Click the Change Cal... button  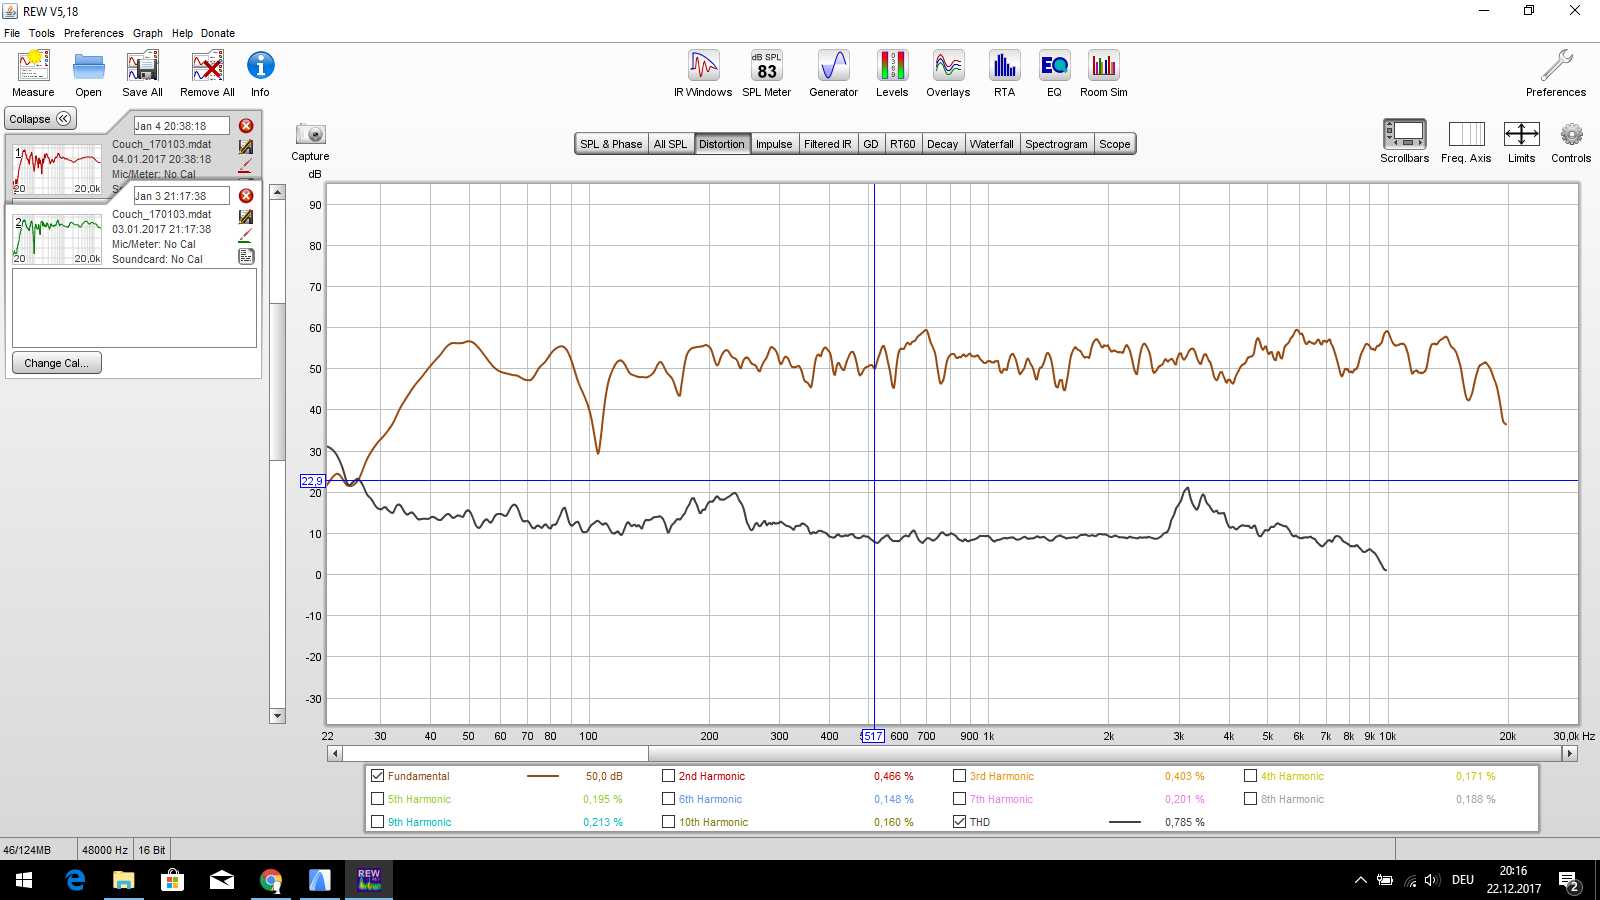[x=57, y=363]
